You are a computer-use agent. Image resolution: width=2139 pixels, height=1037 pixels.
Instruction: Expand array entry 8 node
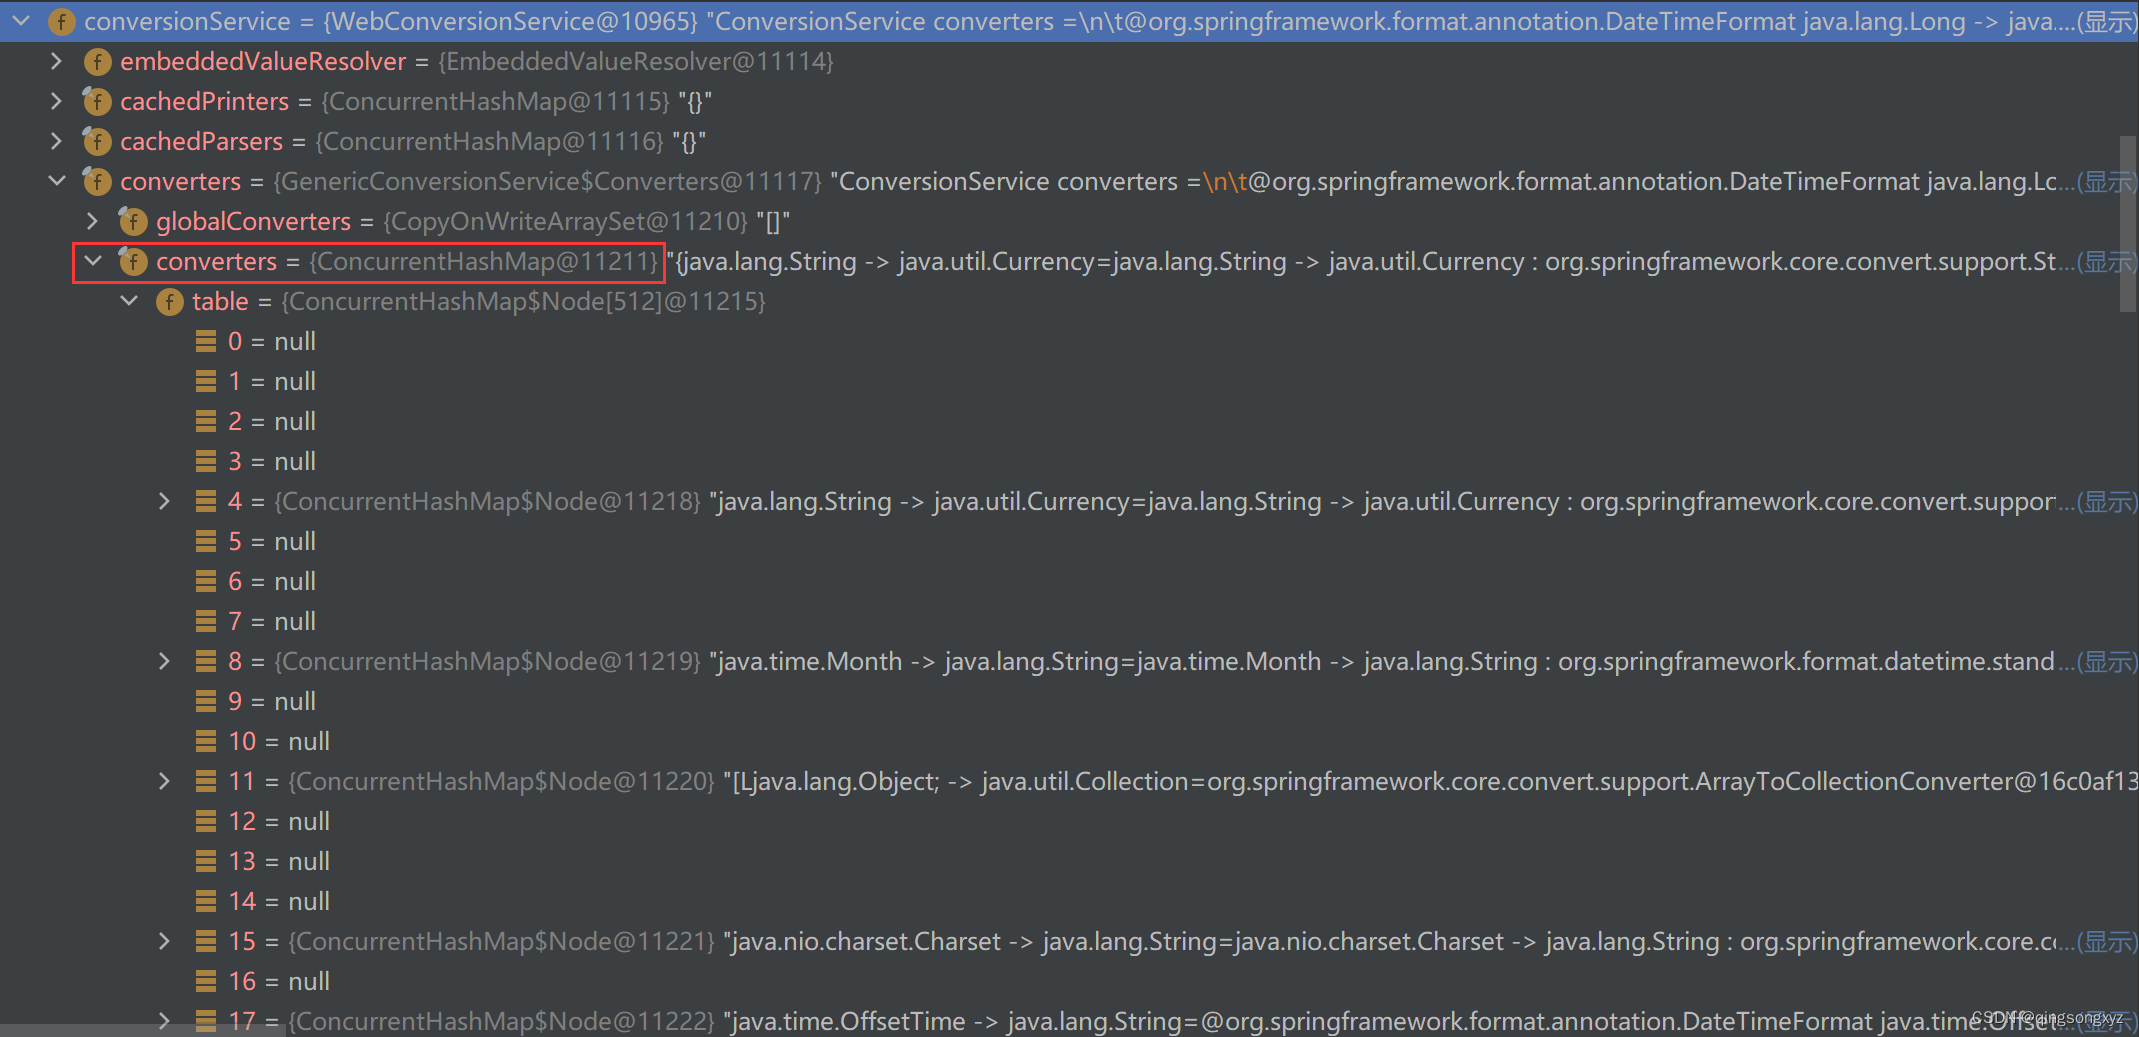point(165,661)
